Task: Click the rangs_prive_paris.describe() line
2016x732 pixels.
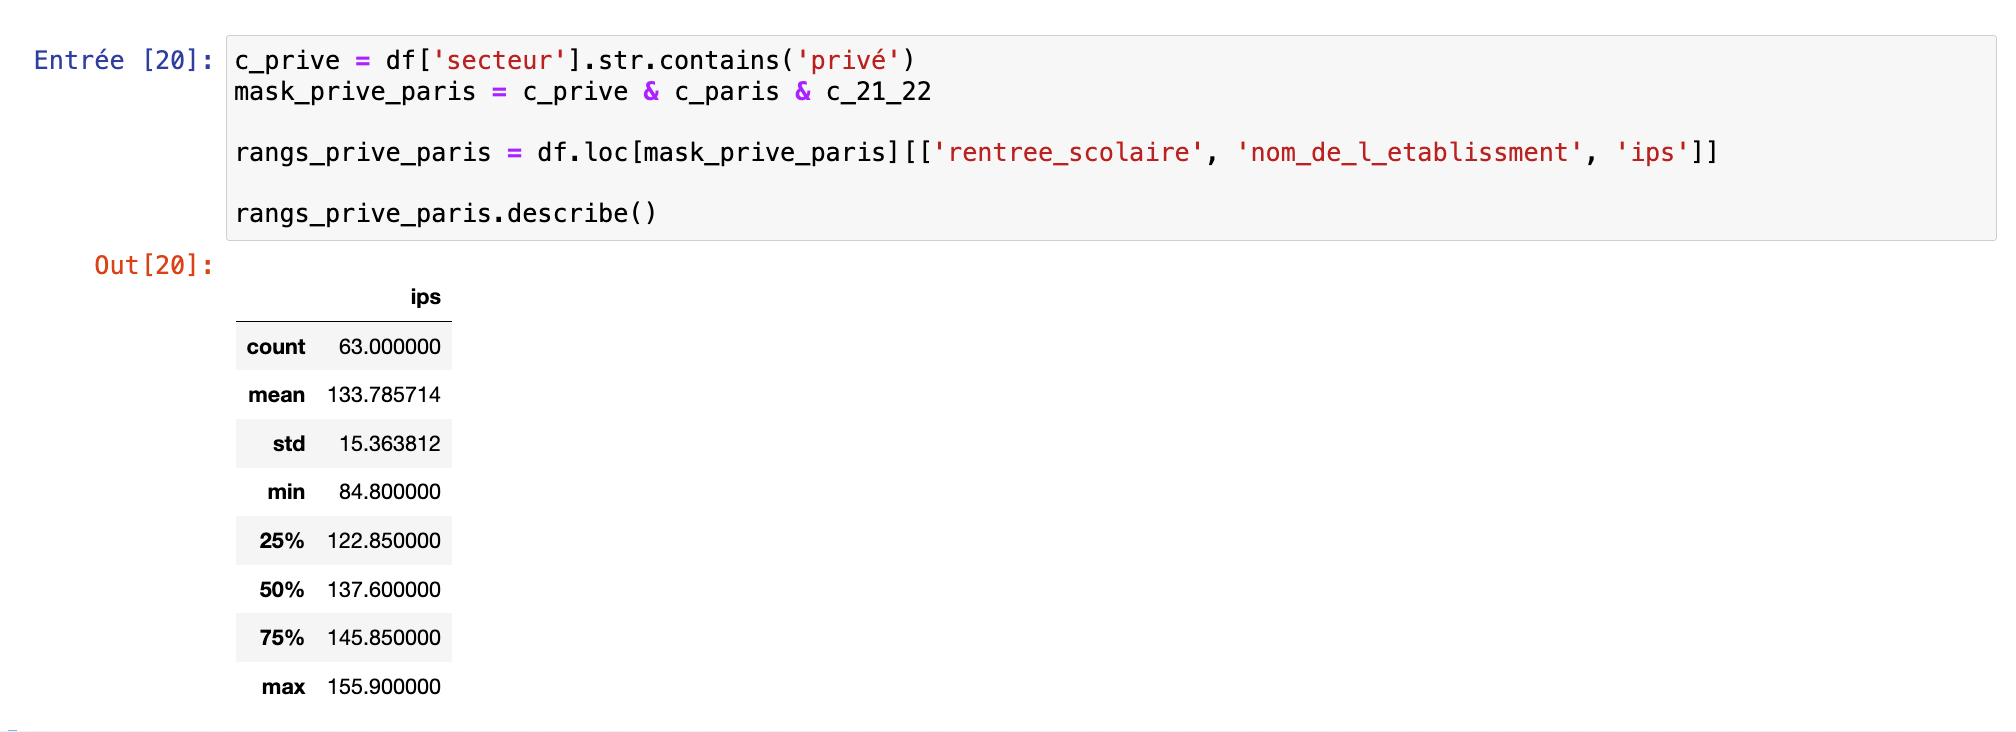Action: coord(446,214)
